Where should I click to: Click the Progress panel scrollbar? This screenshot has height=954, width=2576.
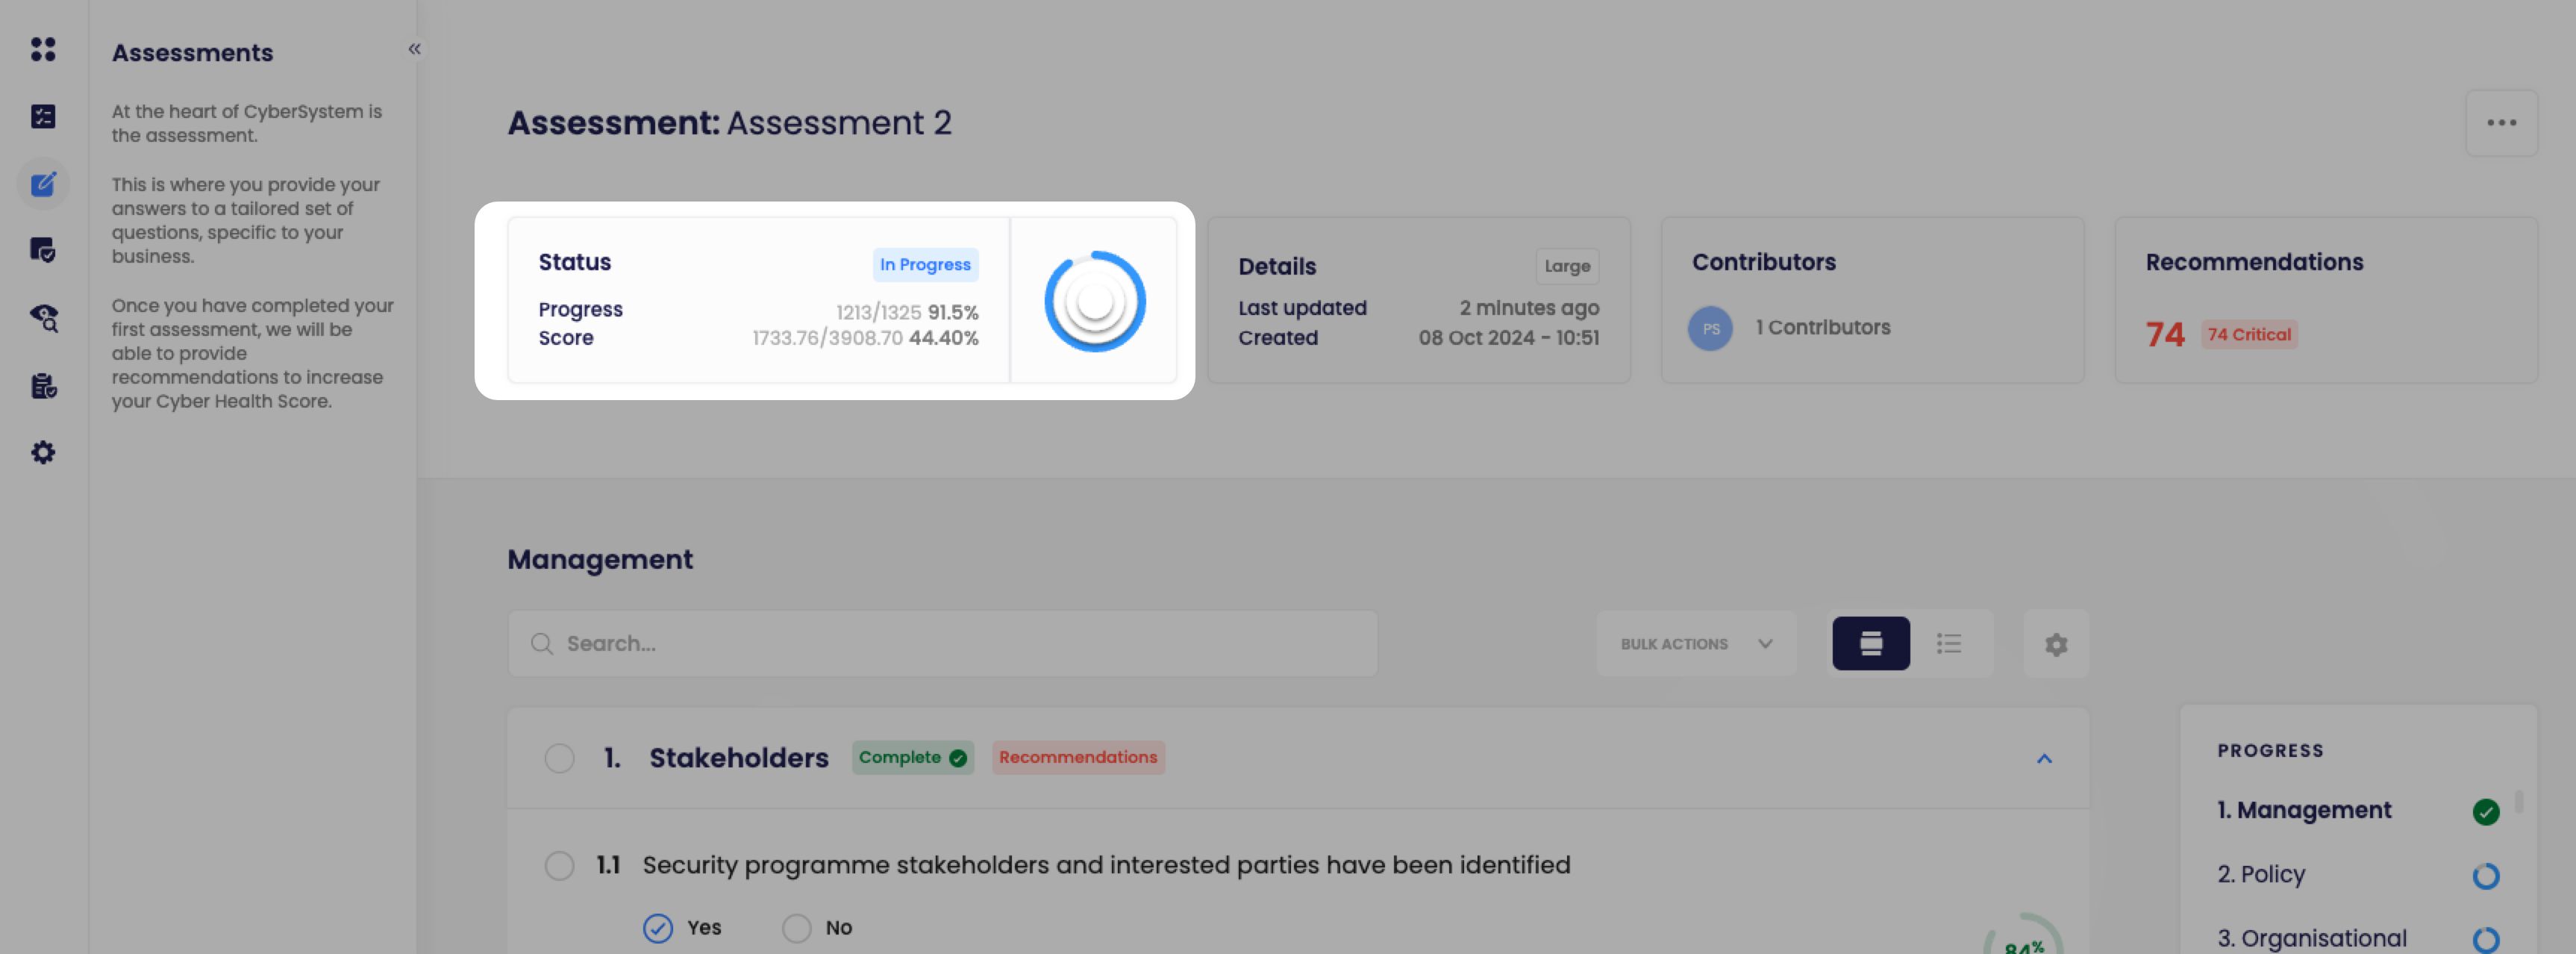[x=2518, y=801]
